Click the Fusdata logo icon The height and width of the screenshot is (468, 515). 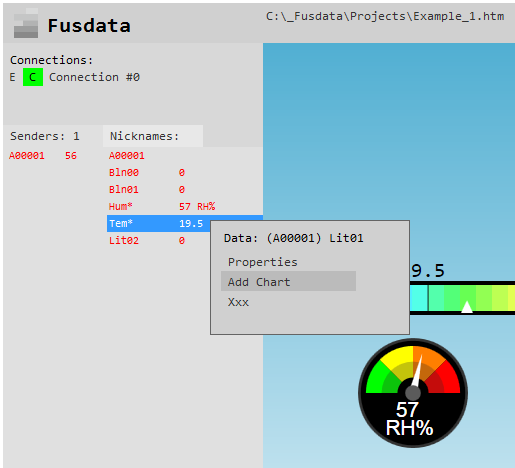(x=26, y=23)
